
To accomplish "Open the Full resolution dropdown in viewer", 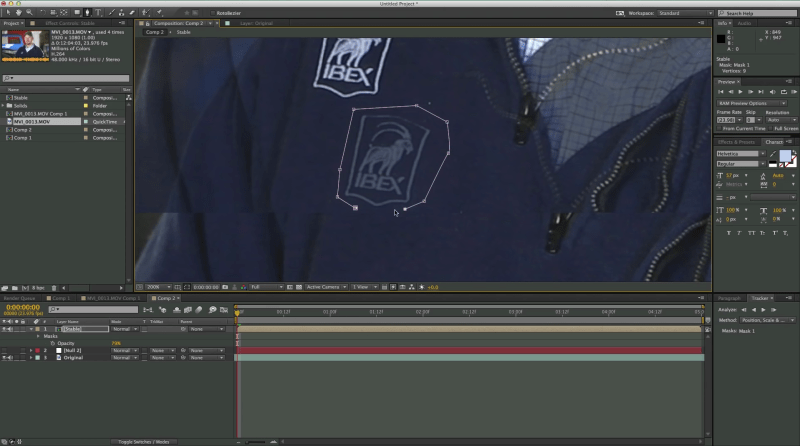I will click(266, 287).
